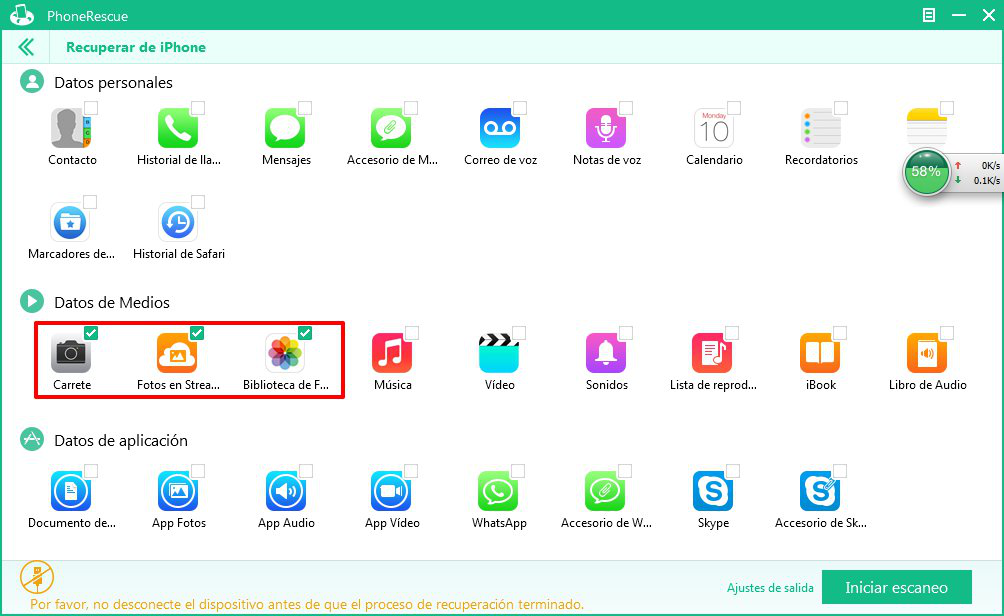Select the Skype icon
Viewport: 1004px width, 616px height.
713,491
